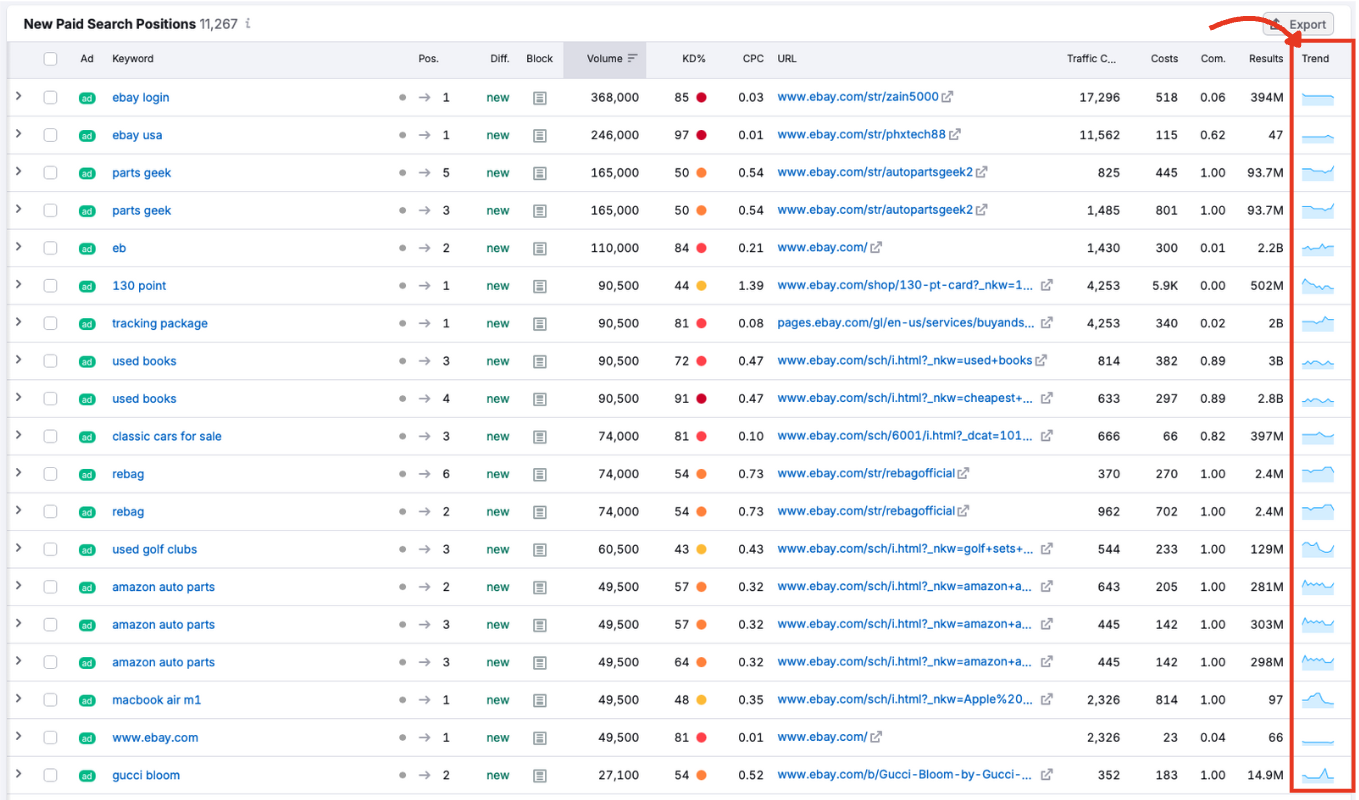
Task: Click the ad badge beside macbook air m1
Action: [x=87, y=699]
